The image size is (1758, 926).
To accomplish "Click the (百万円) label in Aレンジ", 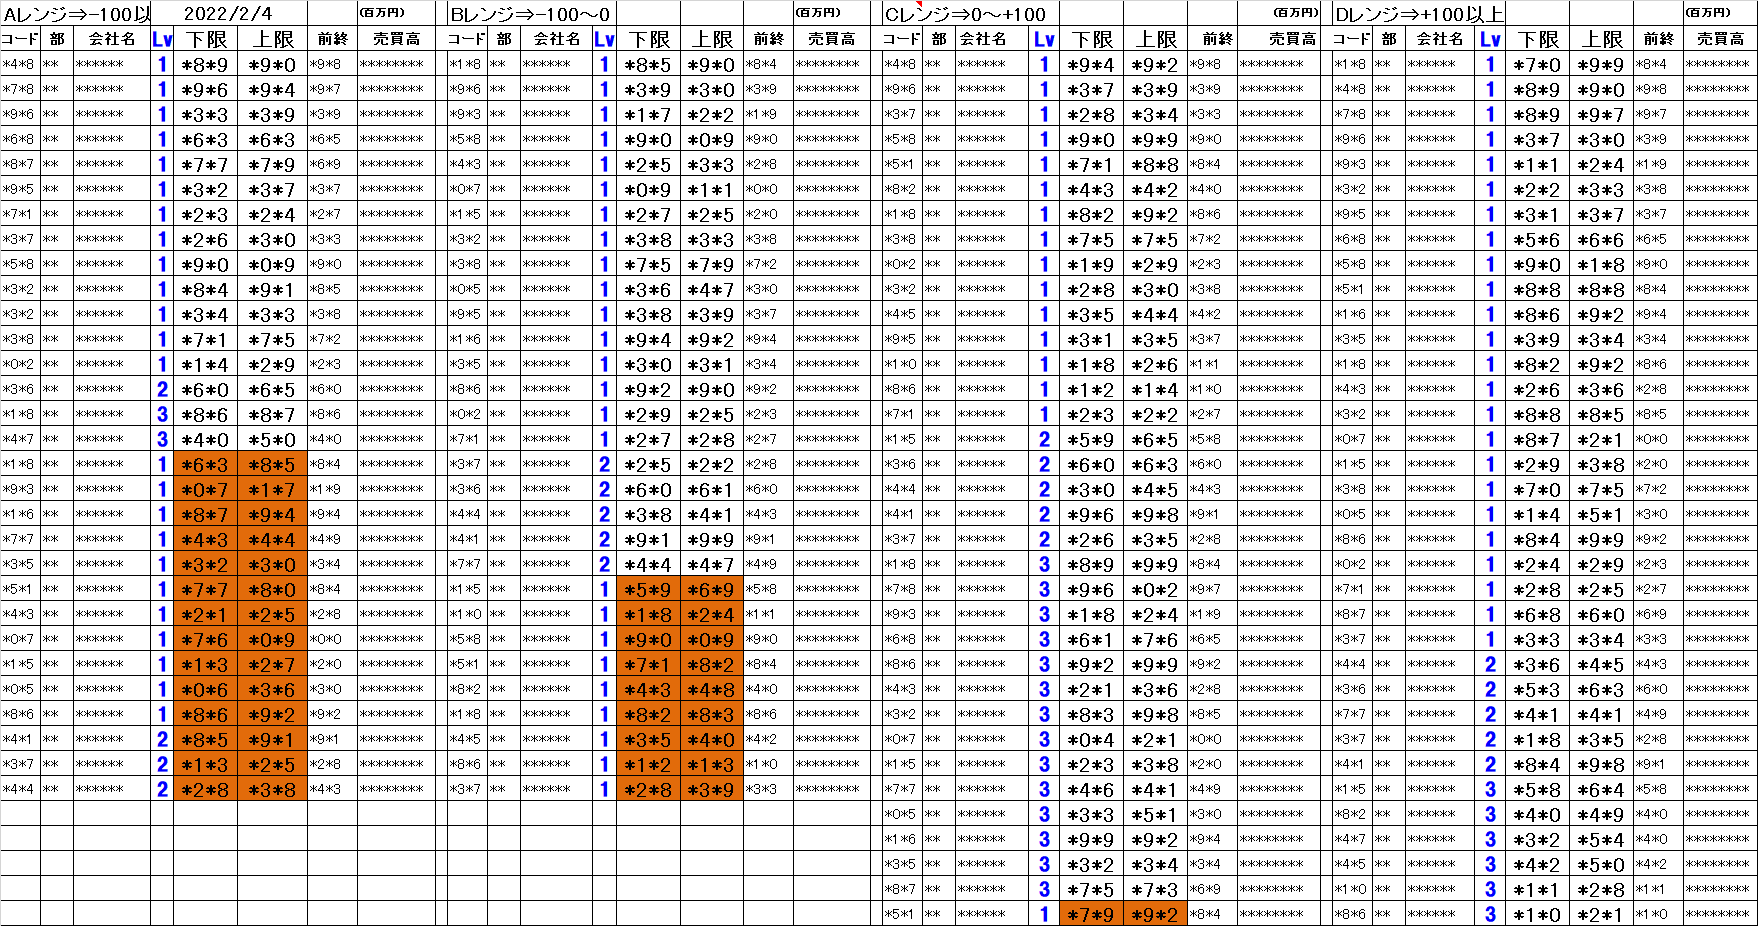I will [x=384, y=13].
